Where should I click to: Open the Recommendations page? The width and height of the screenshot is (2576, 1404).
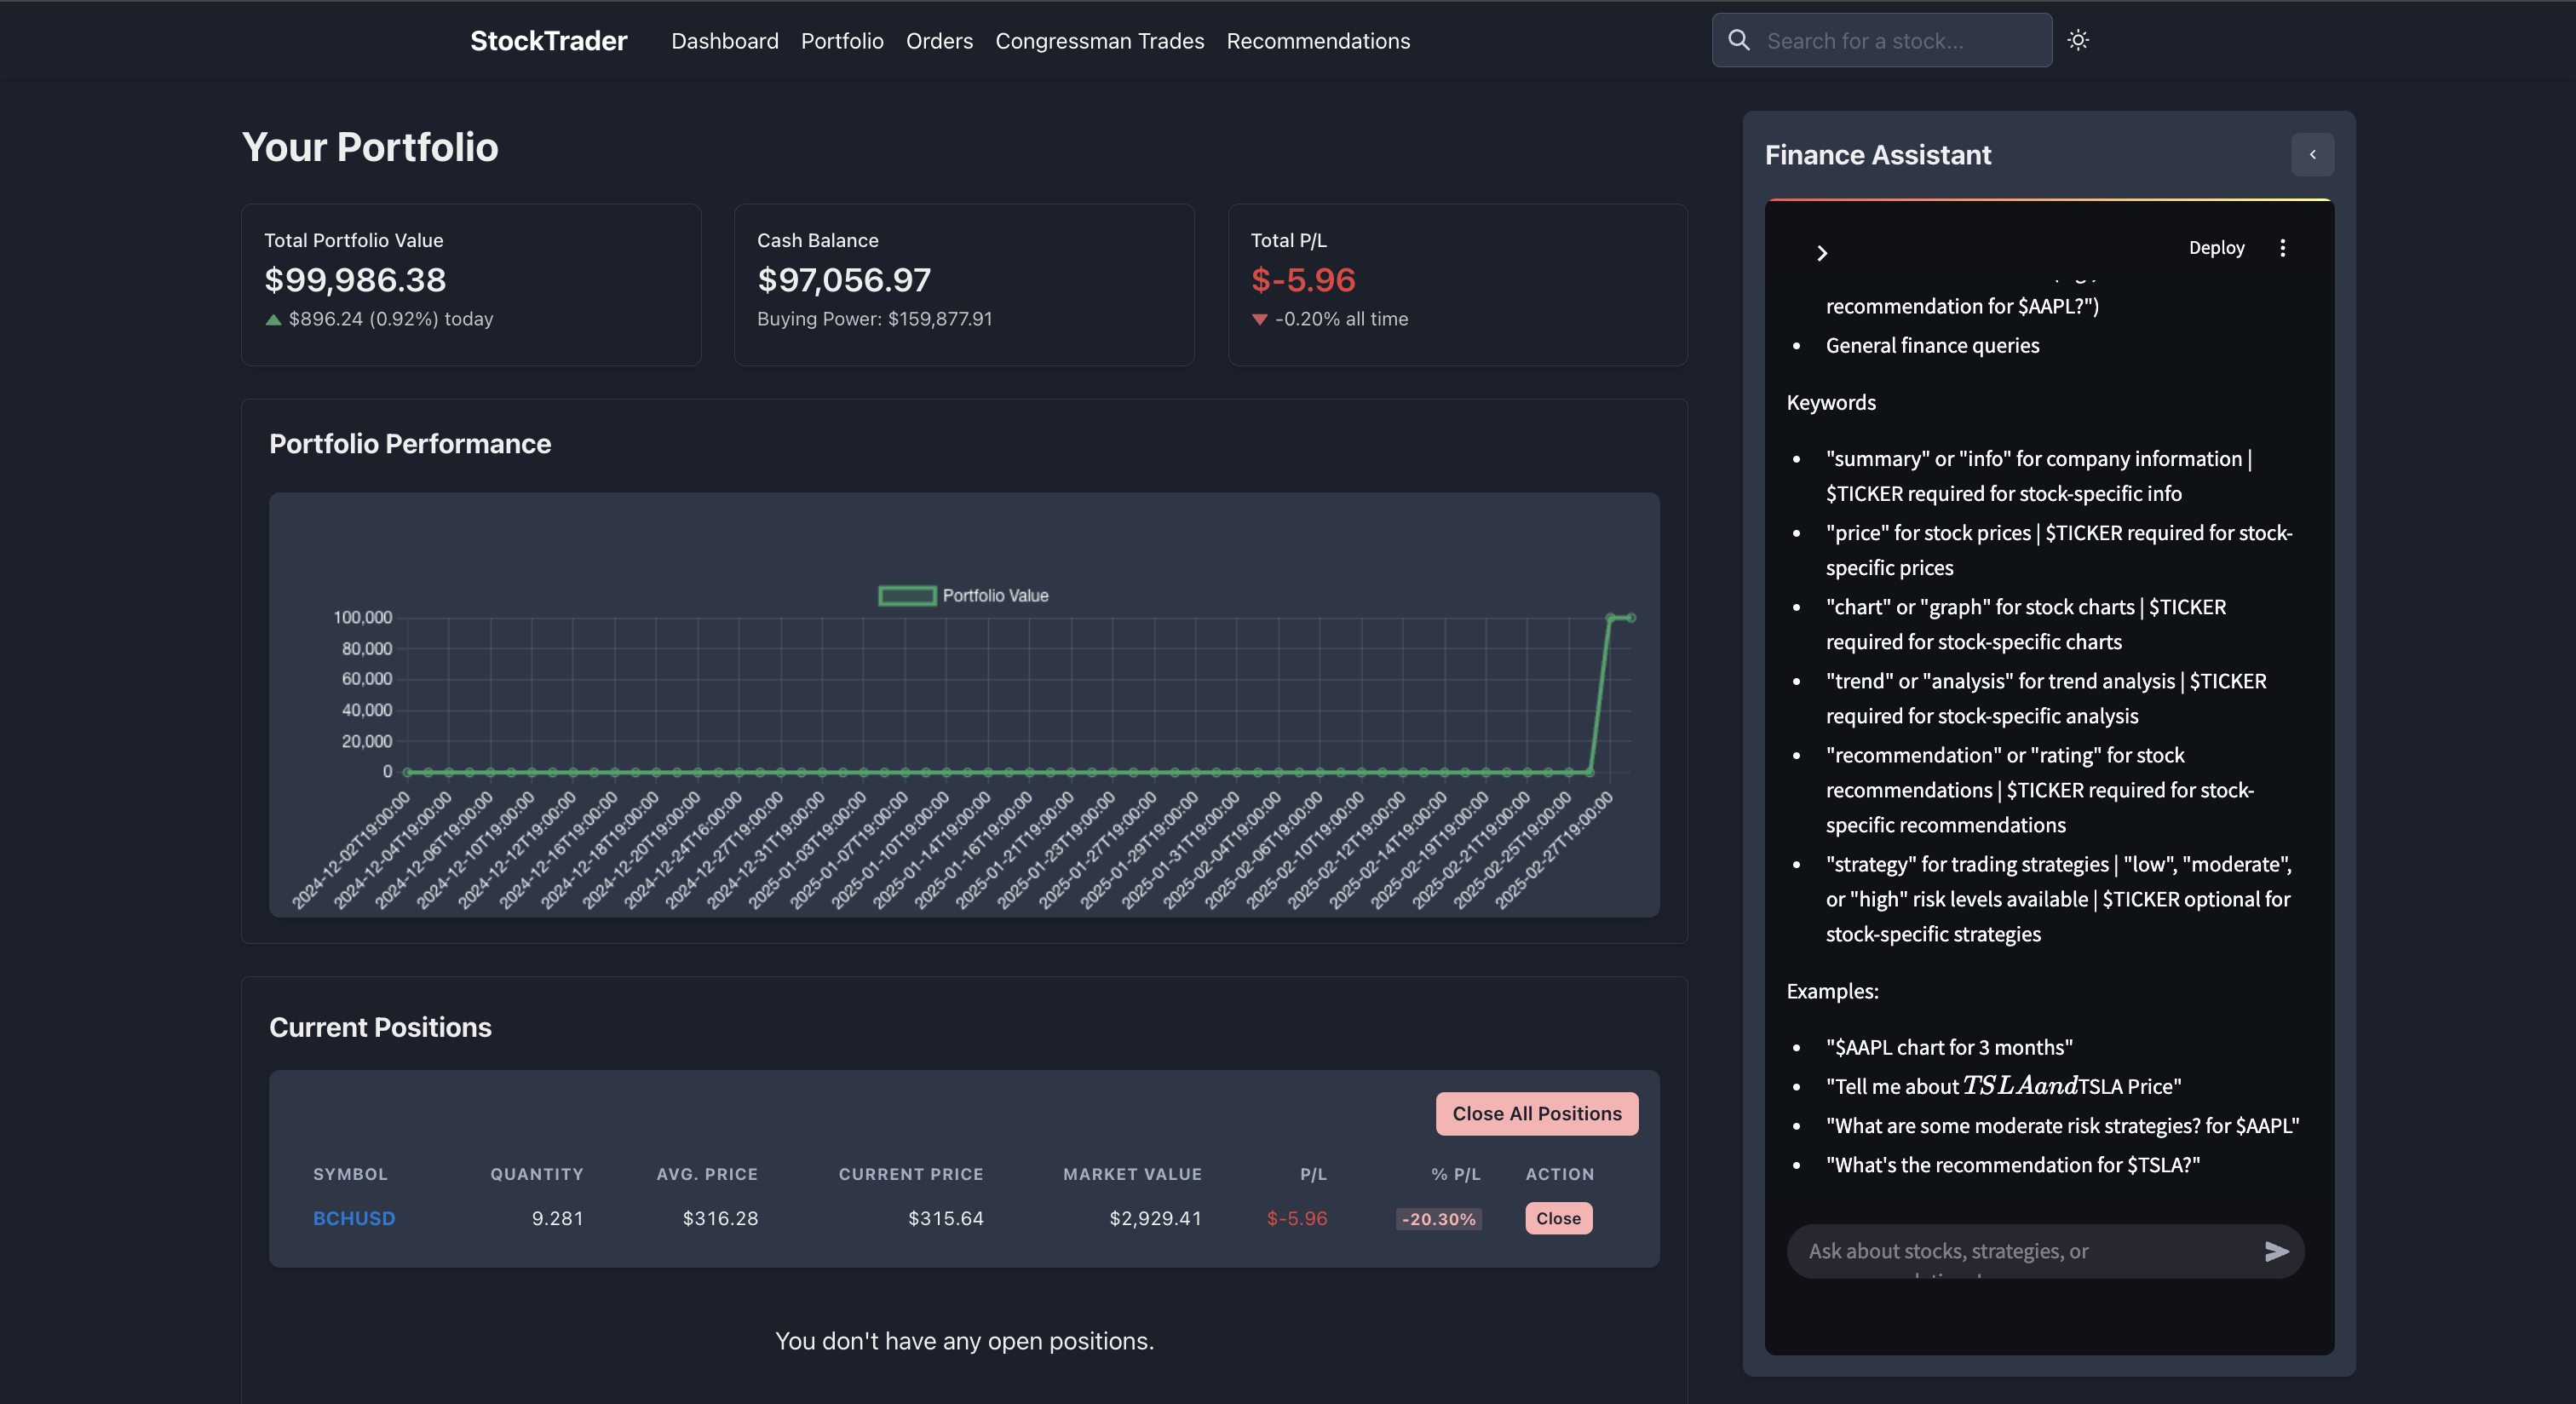pyautogui.click(x=1318, y=41)
